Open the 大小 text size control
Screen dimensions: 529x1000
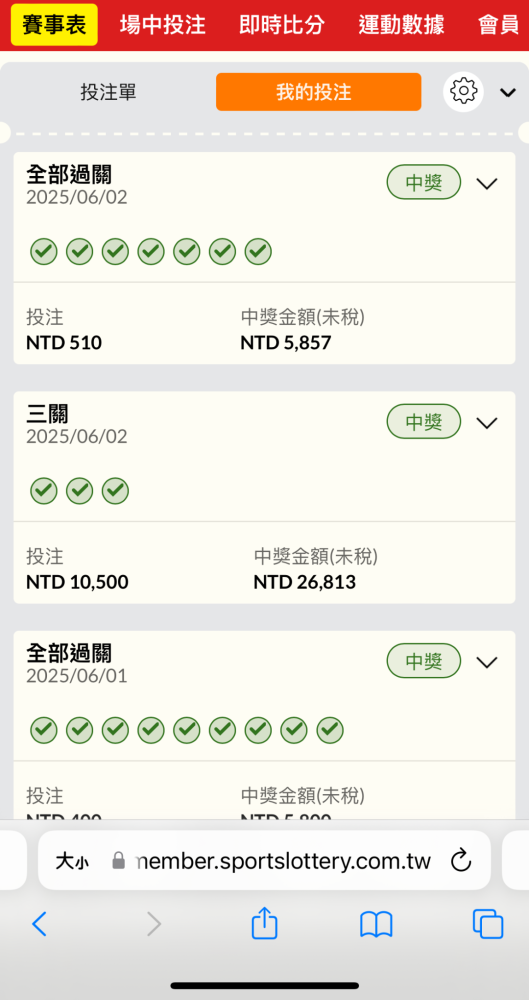tap(72, 862)
